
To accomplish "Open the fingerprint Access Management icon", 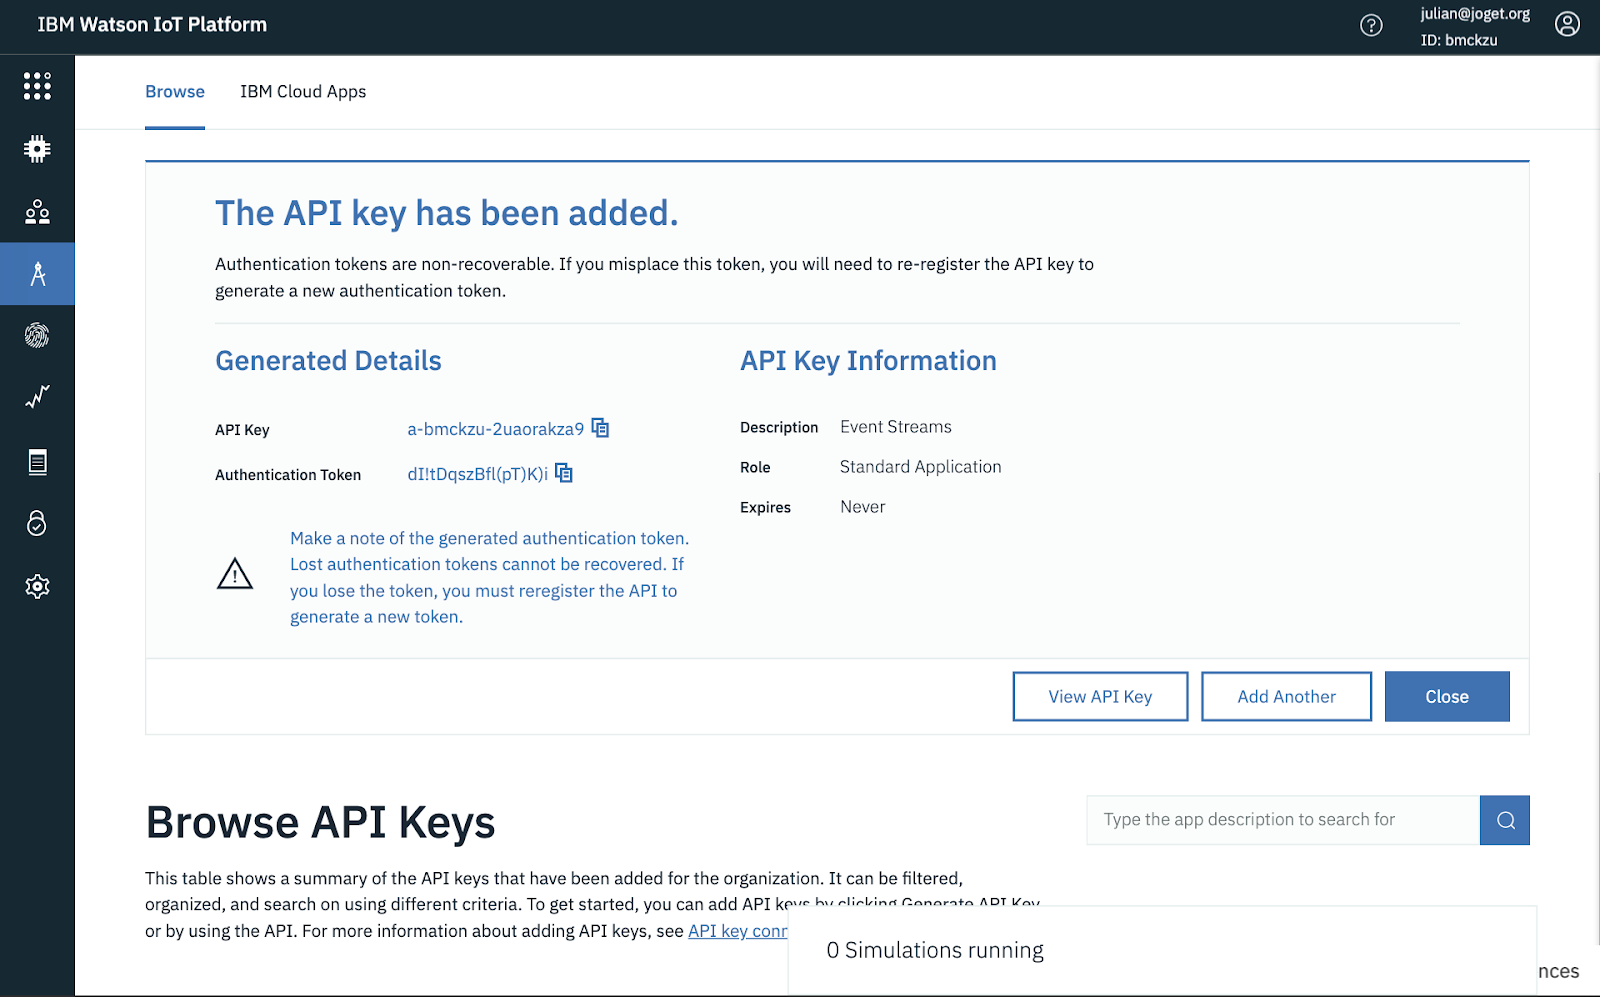I will (37, 336).
